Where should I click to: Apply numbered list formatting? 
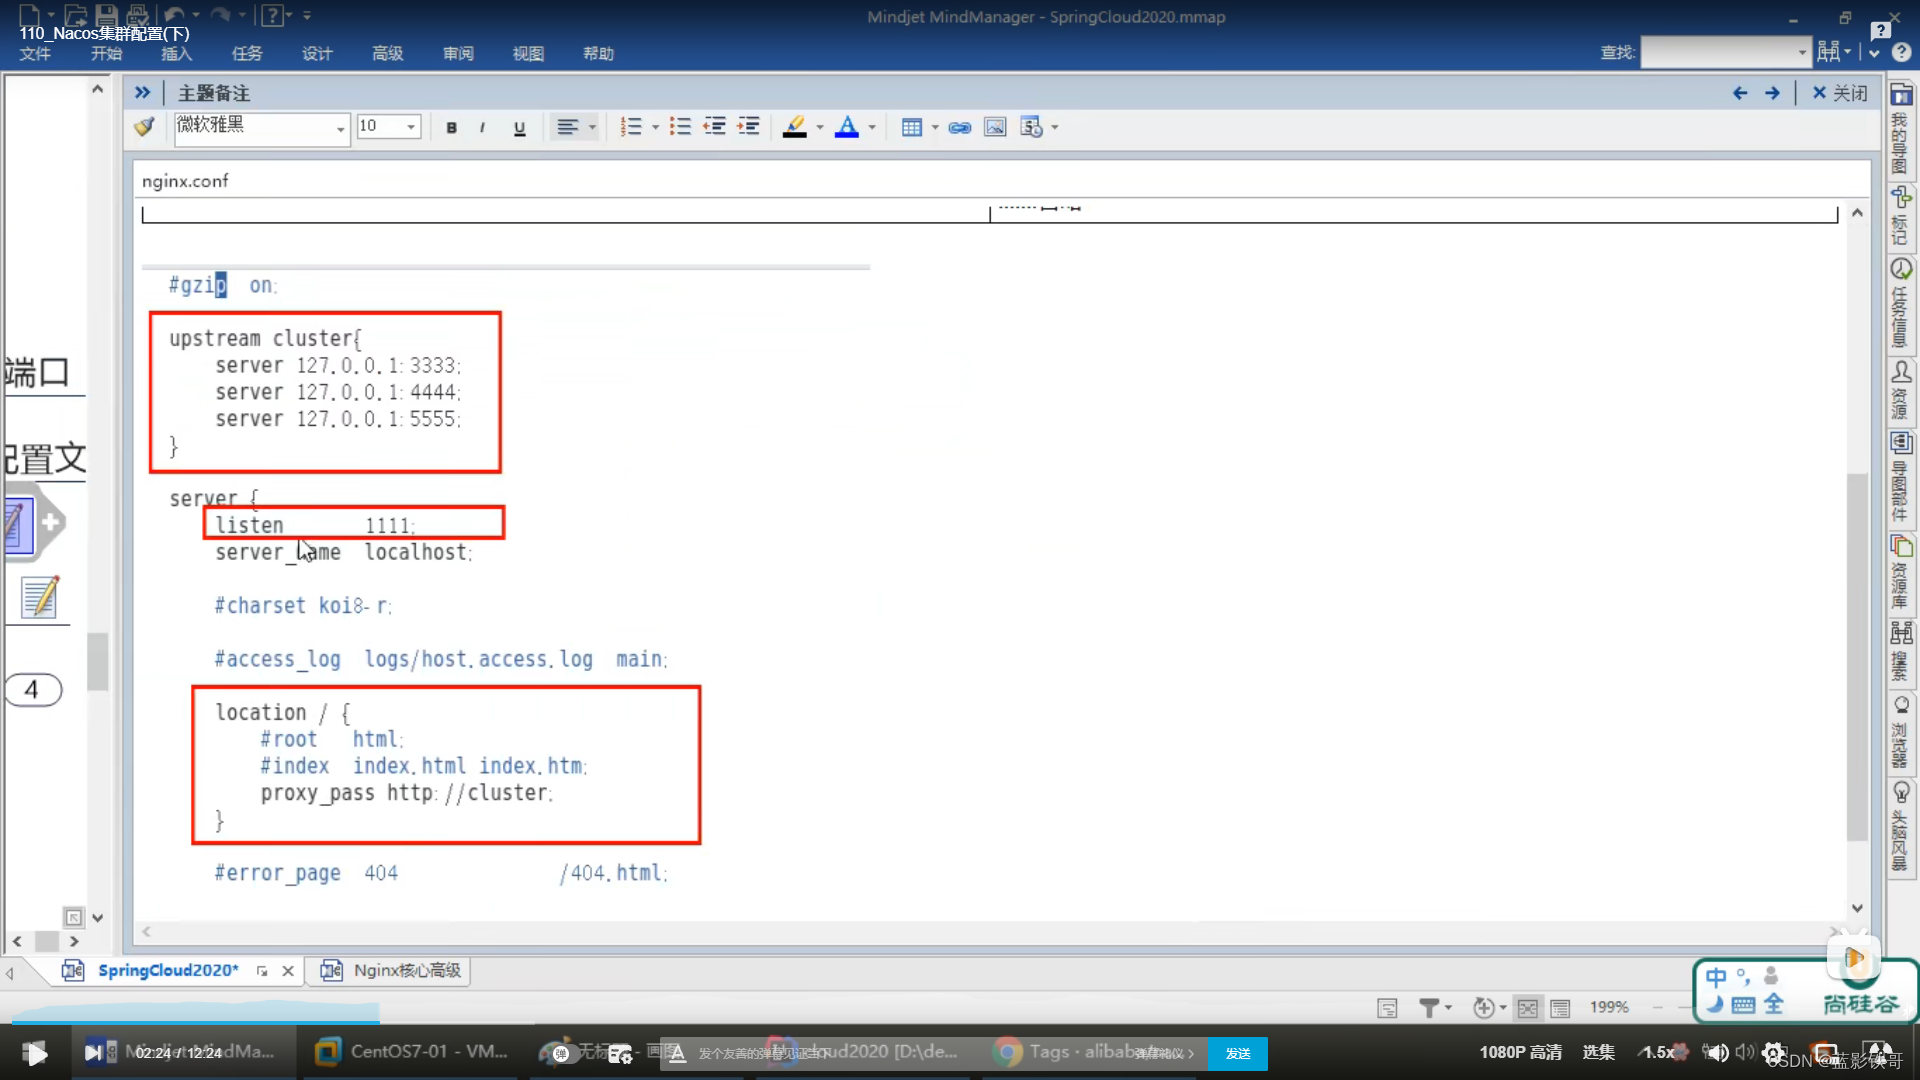[x=631, y=127]
